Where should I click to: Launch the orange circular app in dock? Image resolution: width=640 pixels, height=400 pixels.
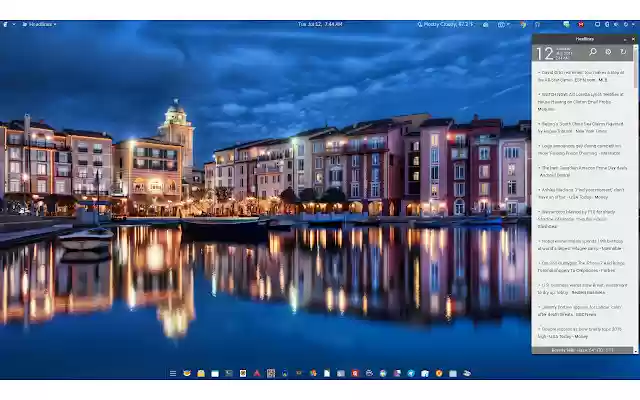(x=439, y=373)
